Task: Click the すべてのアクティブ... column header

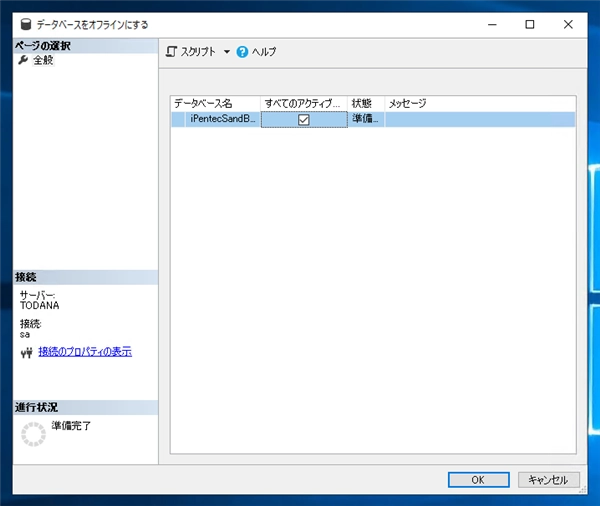Action: pyautogui.click(x=304, y=103)
